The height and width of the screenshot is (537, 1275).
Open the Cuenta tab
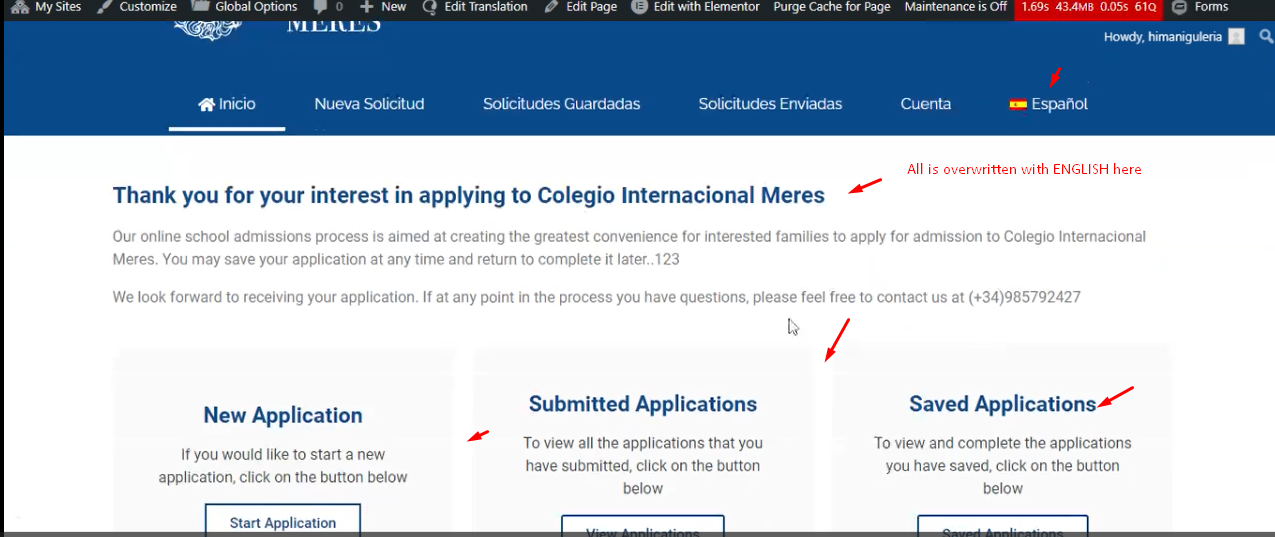[x=925, y=104]
